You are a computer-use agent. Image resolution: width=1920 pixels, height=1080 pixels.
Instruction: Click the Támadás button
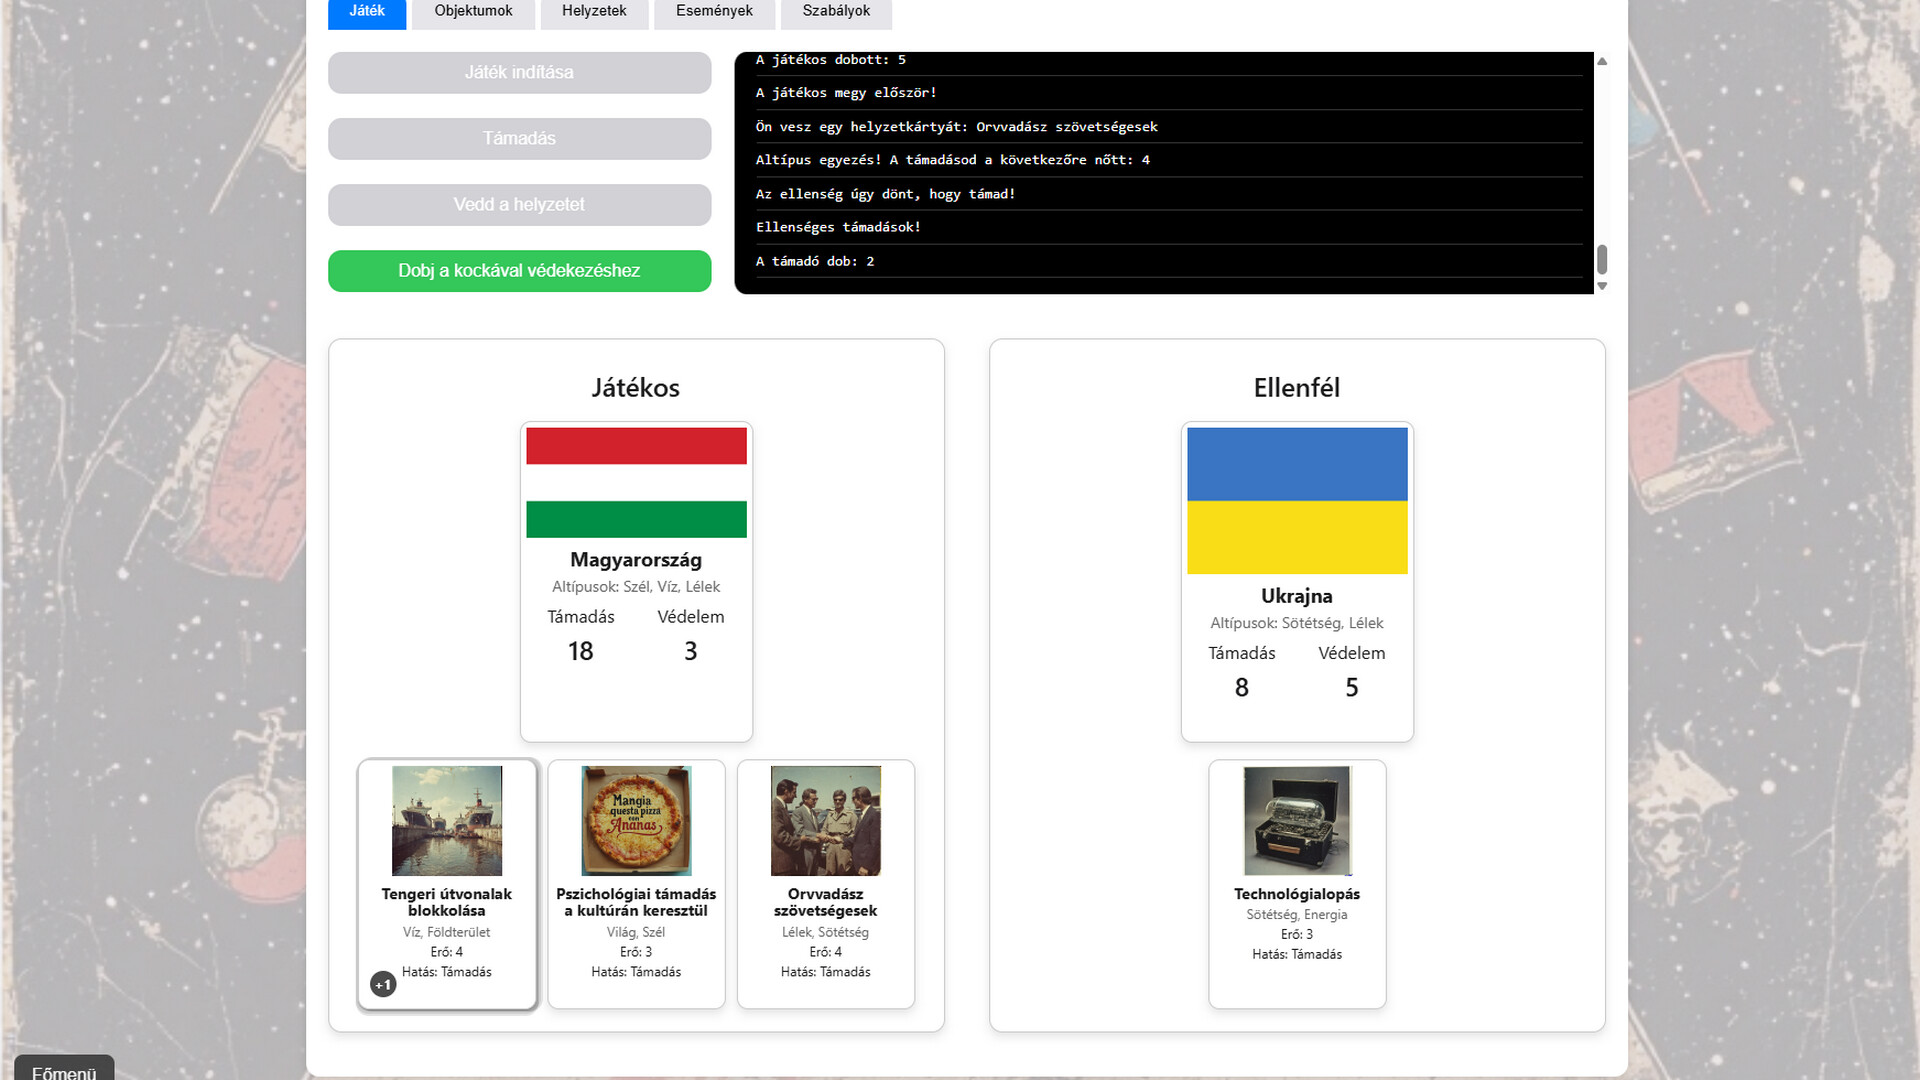click(519, 138)
